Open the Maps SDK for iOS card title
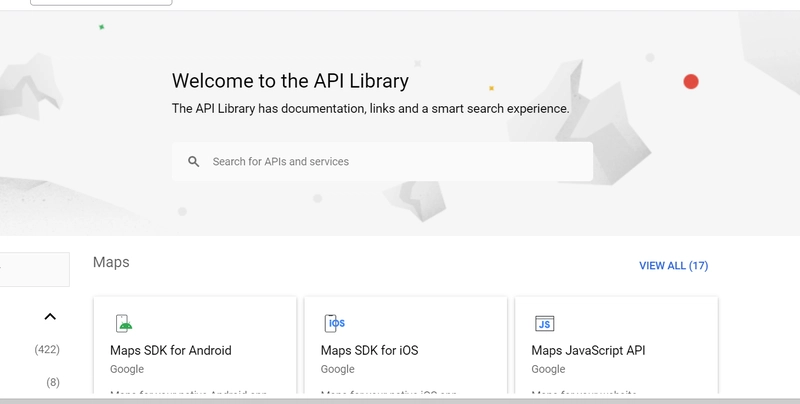 coord(369,350)
